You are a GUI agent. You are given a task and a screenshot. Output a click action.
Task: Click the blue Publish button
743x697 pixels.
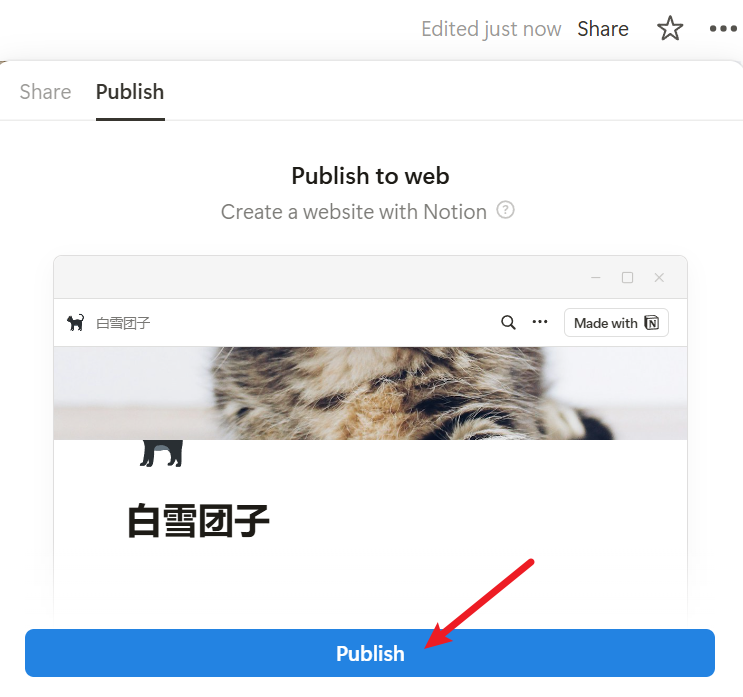point(370,653)
